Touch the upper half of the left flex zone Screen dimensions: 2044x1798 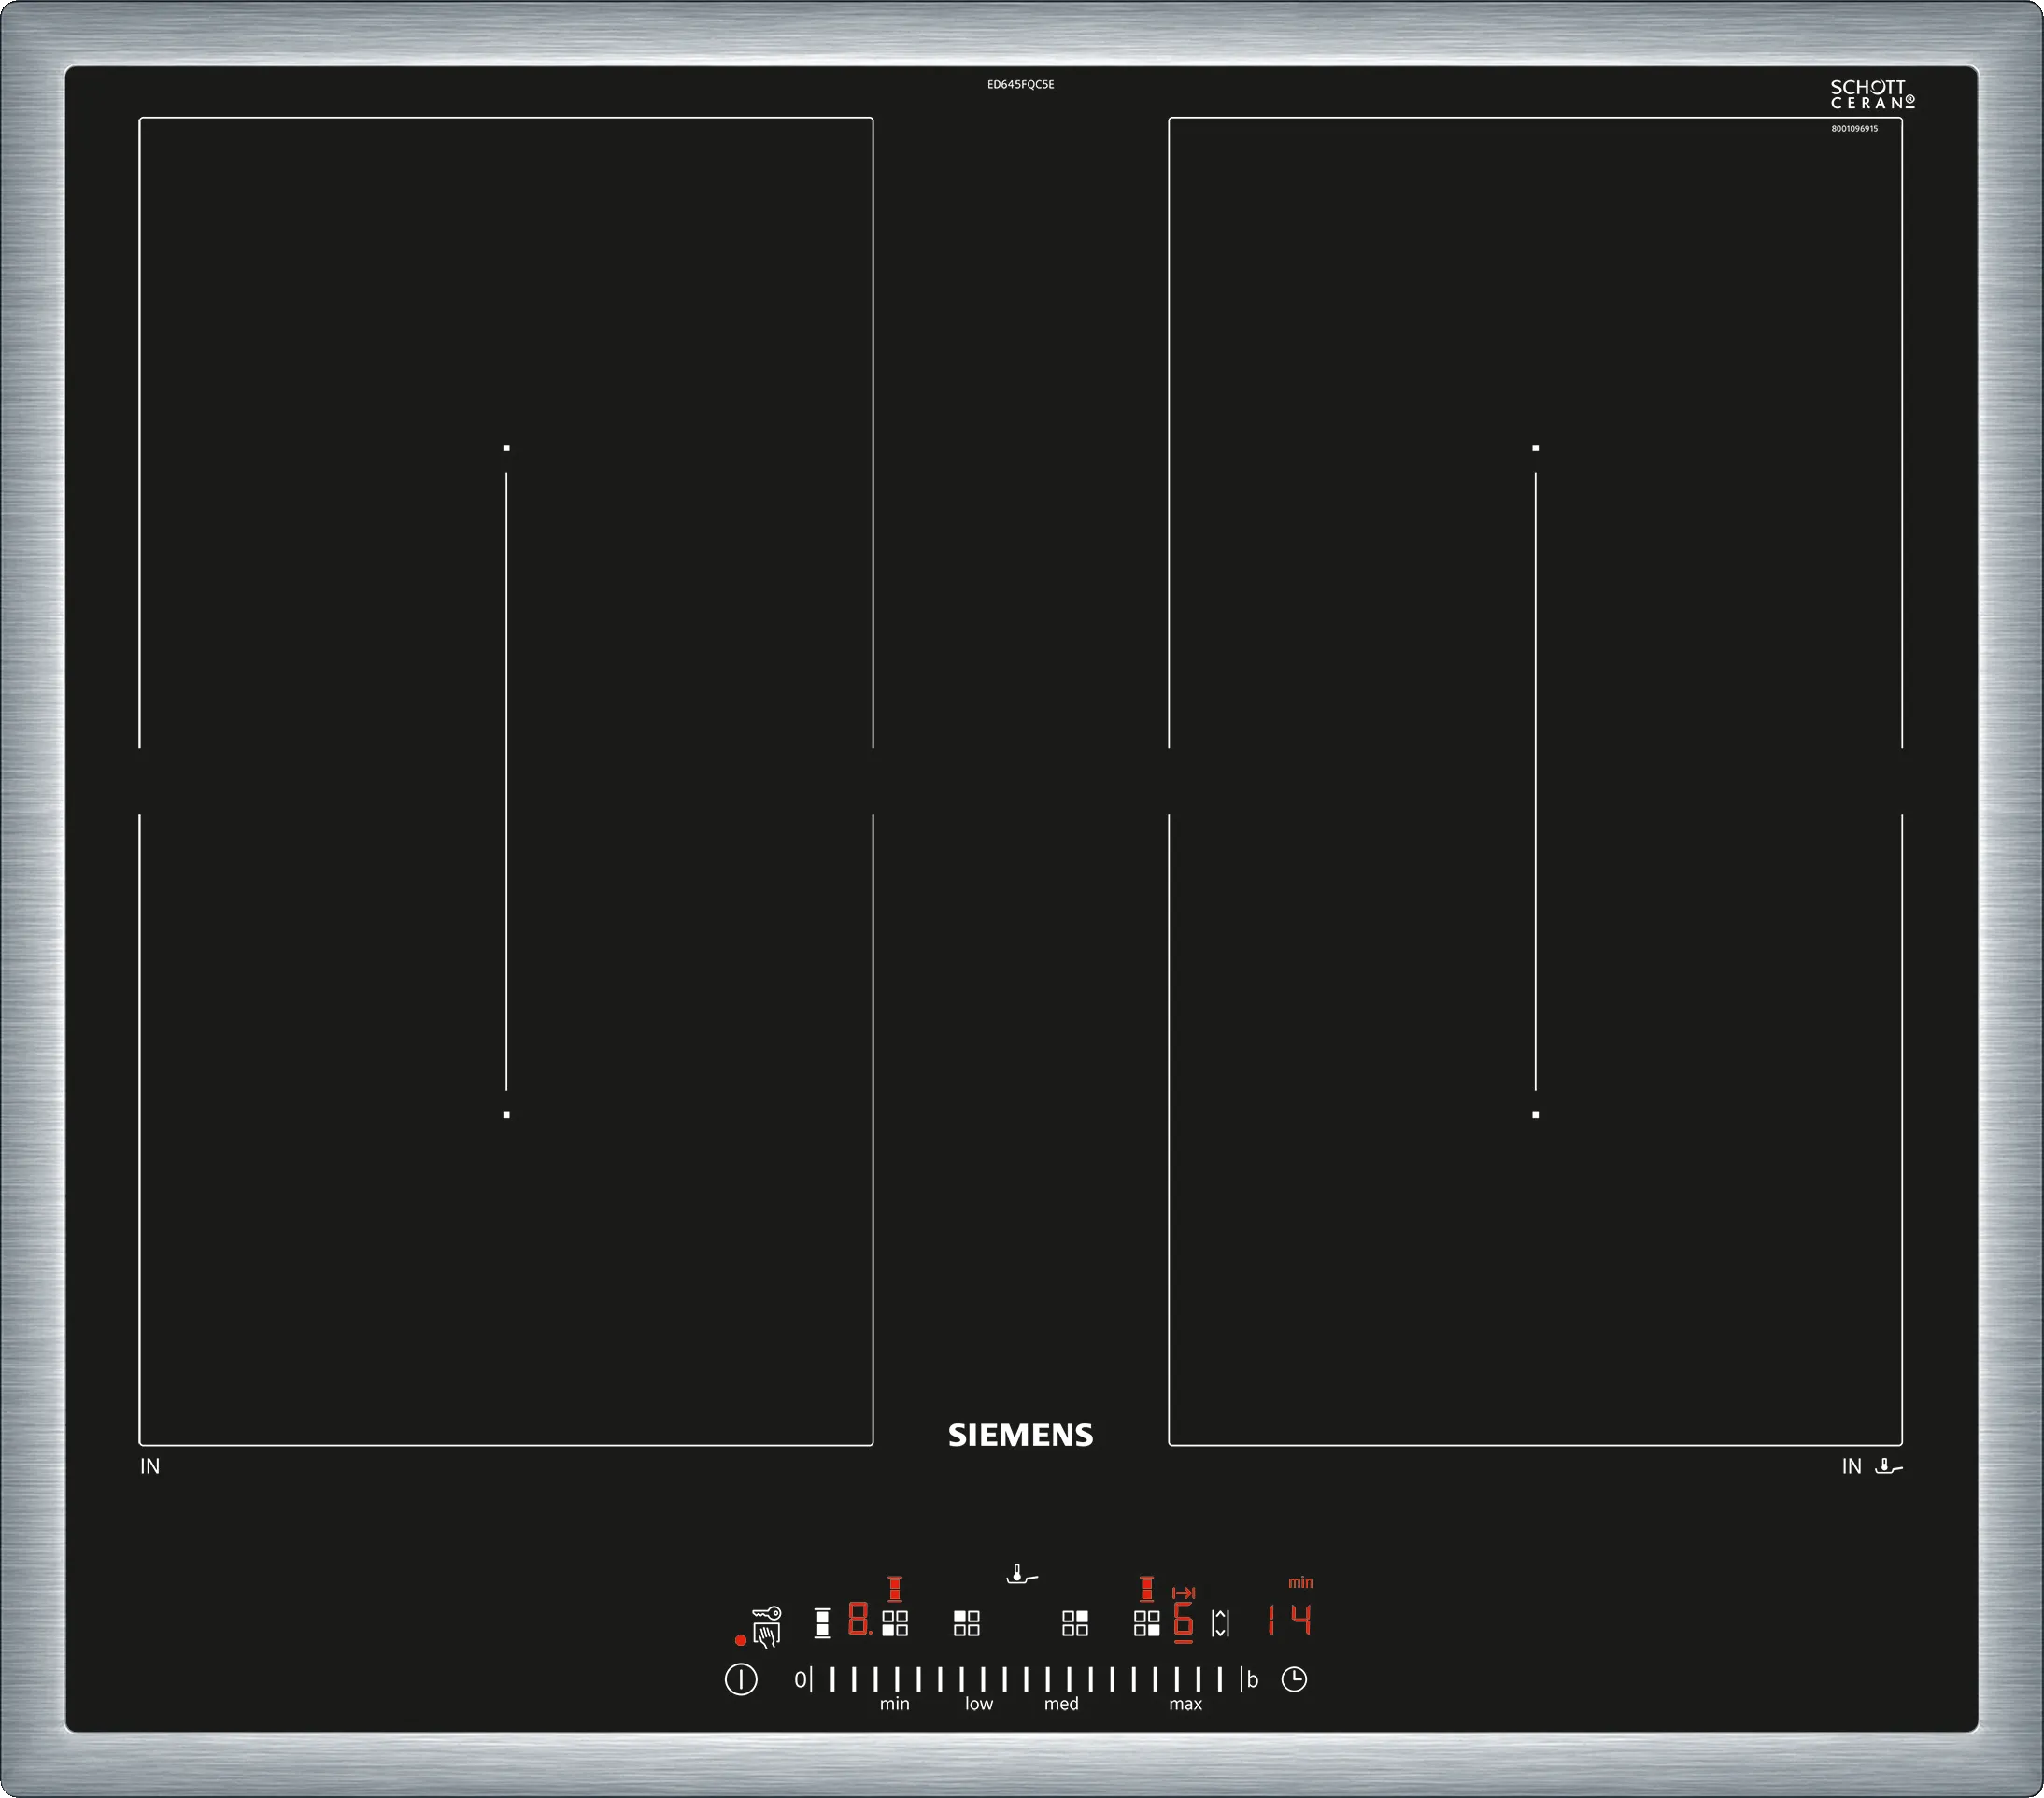506,433
